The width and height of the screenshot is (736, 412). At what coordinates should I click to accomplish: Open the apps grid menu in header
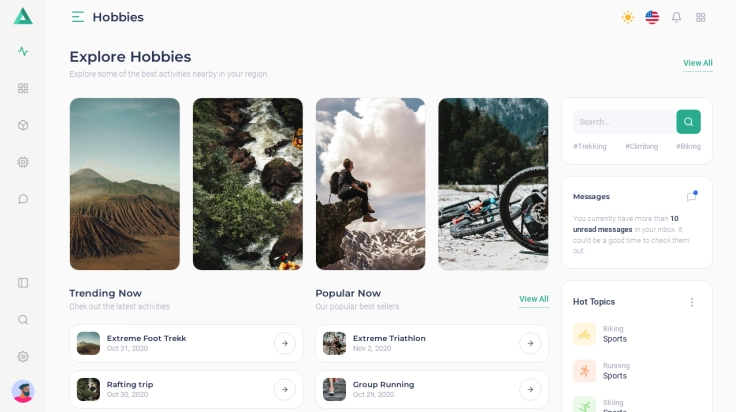coord(700,17)
